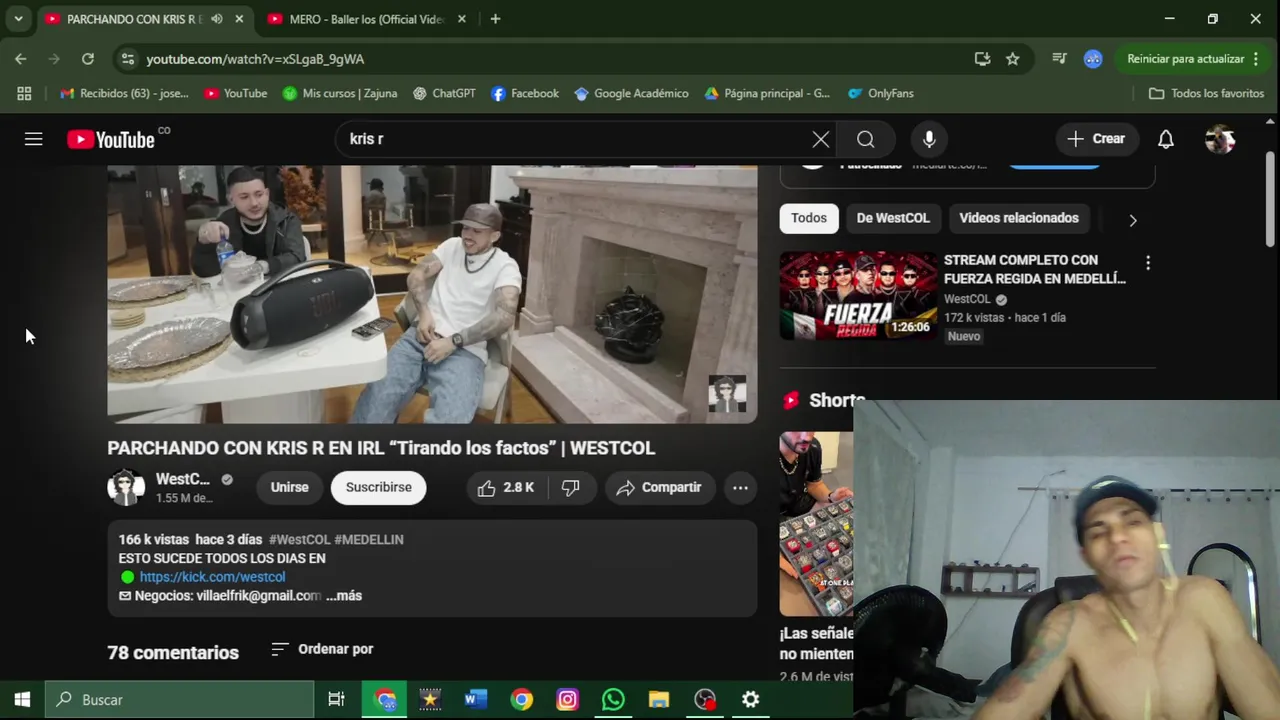The image size is (1280, 720).
Task: Like the video with thumbs up
Action: click(x=506, y=487)
